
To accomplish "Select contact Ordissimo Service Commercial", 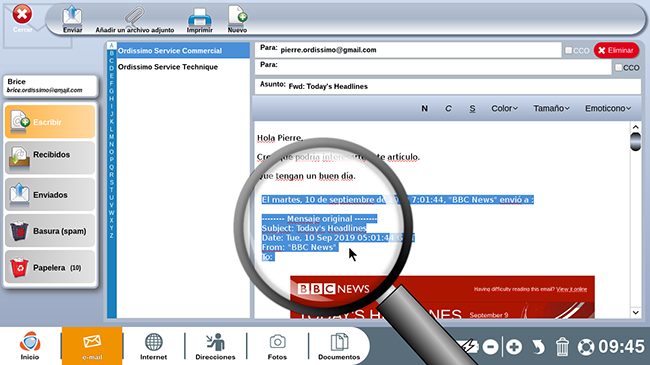I will (x=183, y=51).
